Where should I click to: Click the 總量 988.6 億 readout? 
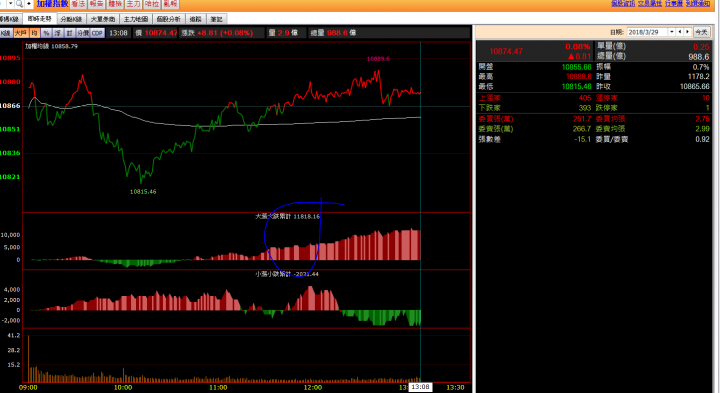(x=333, y=33)
